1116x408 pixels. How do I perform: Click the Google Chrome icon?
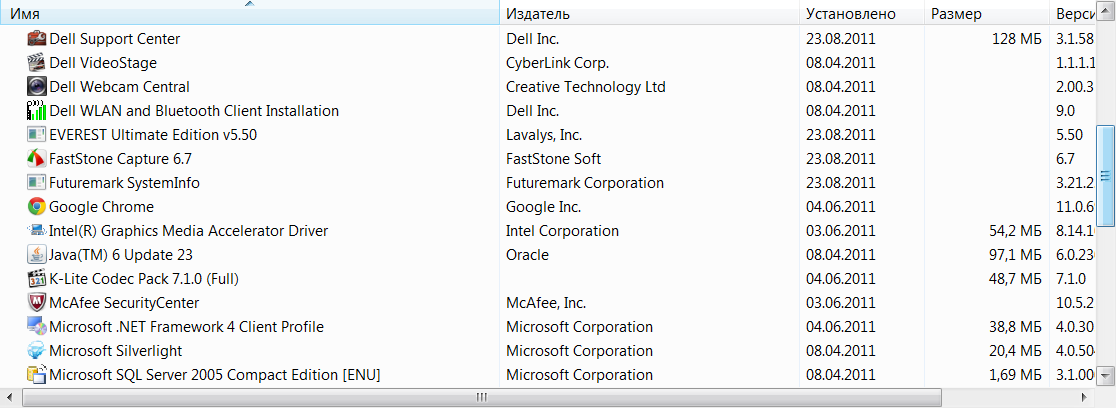[x=37, y=207]
